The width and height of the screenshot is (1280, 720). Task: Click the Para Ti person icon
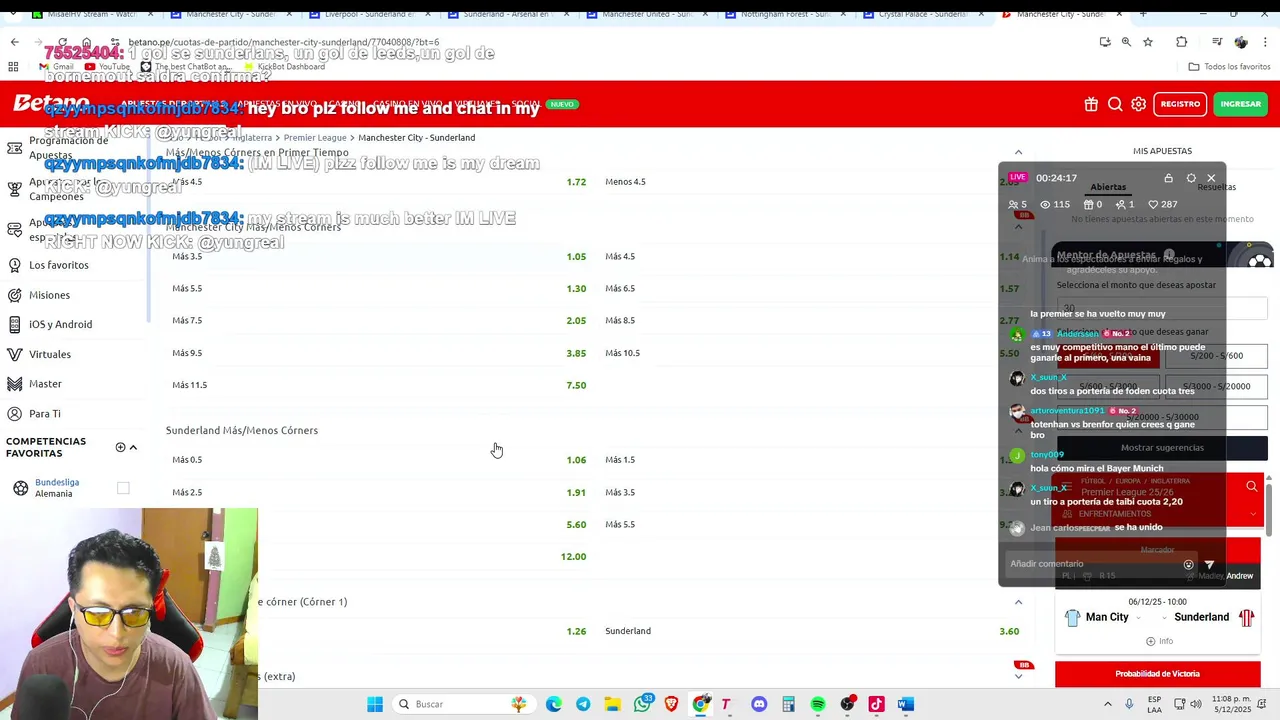pyautogui.click(x=14, y=414)
